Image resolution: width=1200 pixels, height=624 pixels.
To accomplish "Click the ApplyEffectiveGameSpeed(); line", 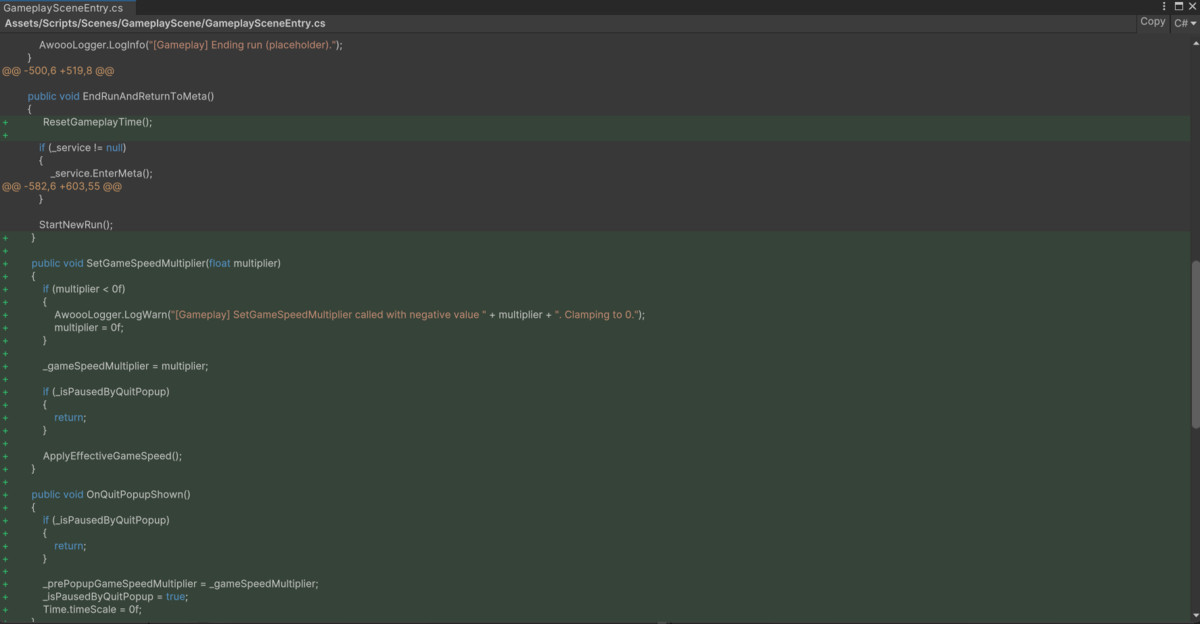I will click(x=112, y=456).
